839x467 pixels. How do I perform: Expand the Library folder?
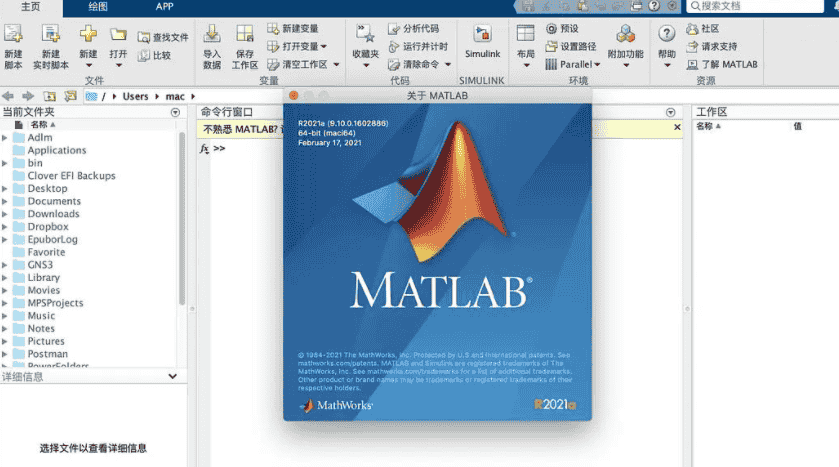(5, 278)
